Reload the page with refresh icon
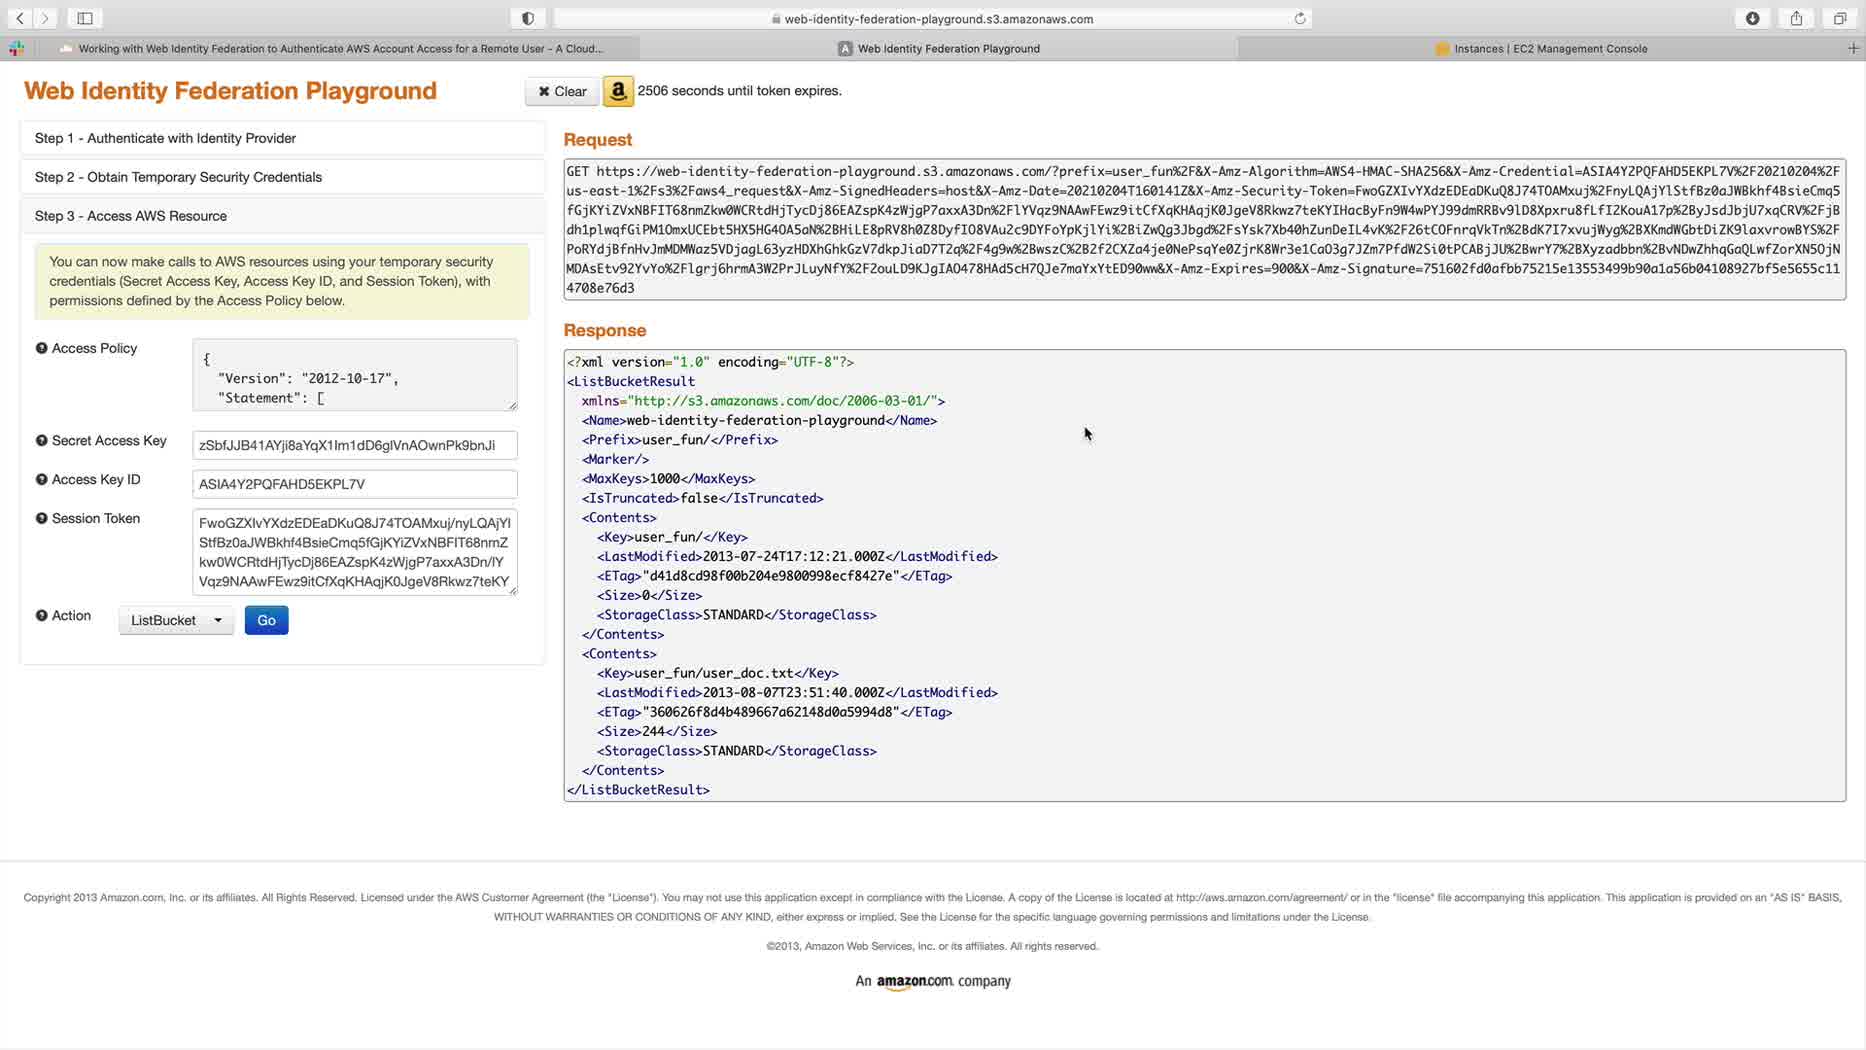 click(1300, 18)
